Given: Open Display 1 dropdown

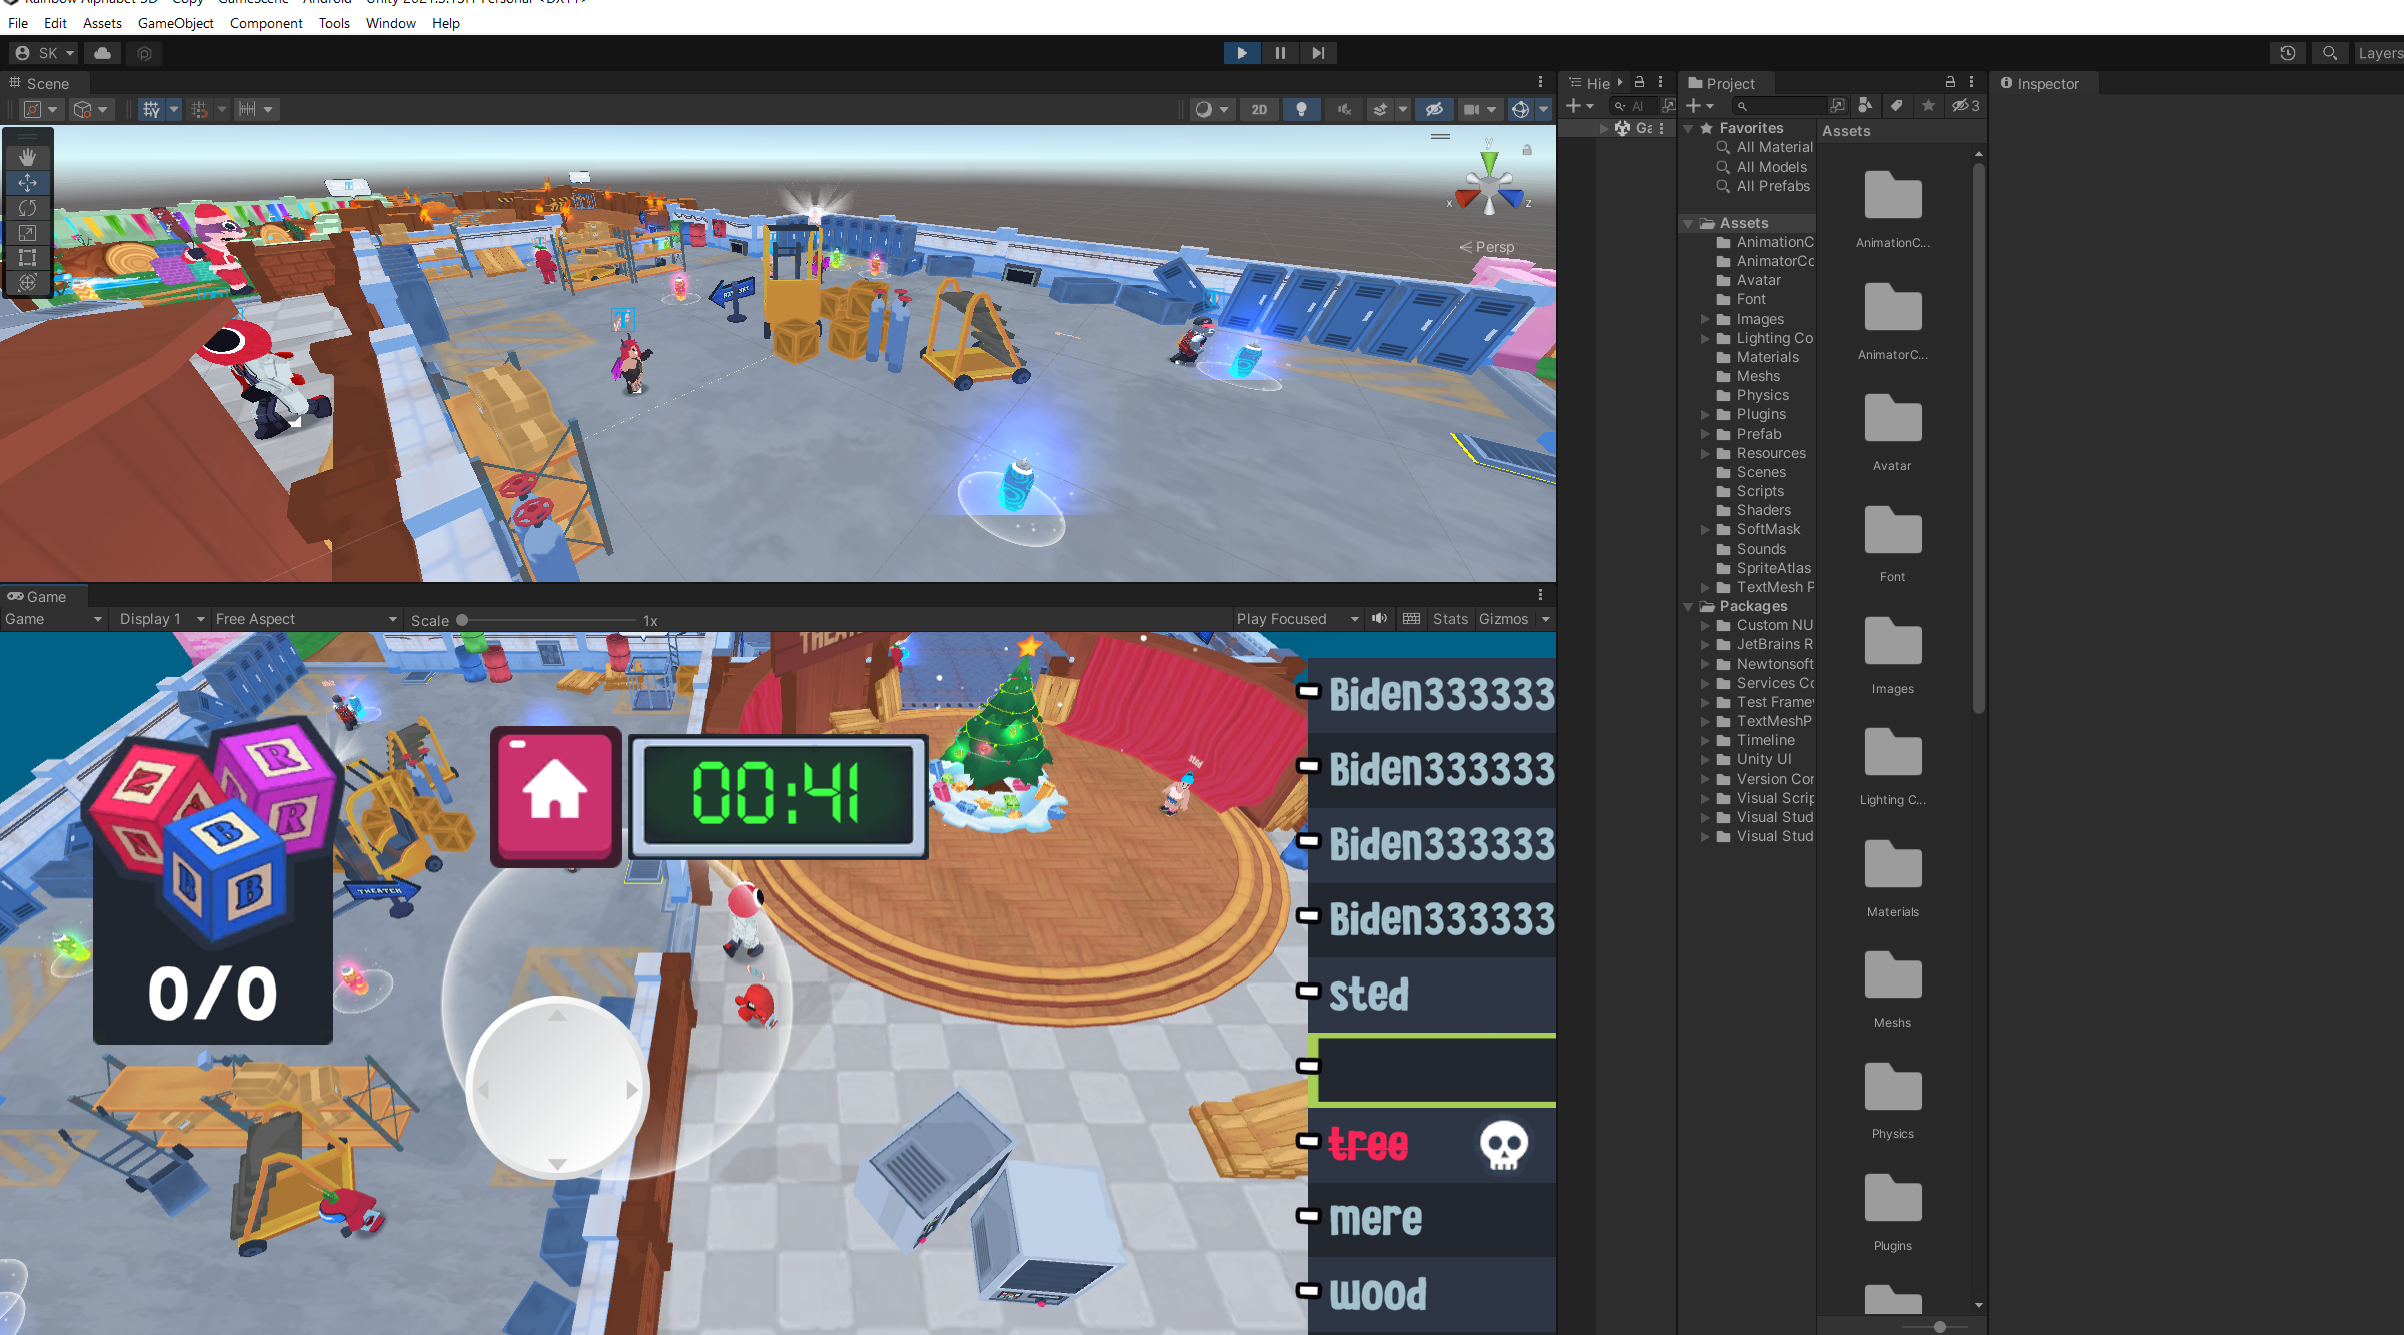Looking at the screenshot, I should click(x=161, y=619).
